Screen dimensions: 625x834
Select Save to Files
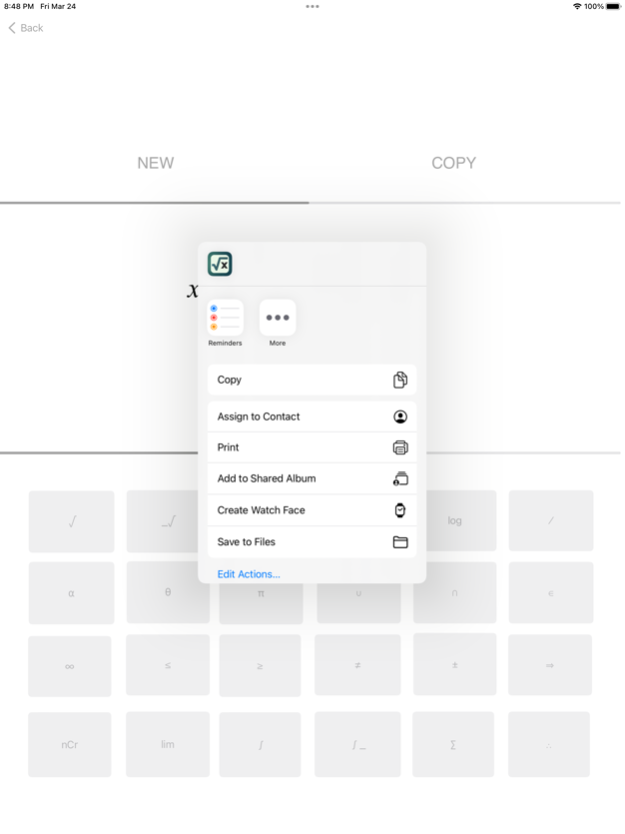[312, 542]
